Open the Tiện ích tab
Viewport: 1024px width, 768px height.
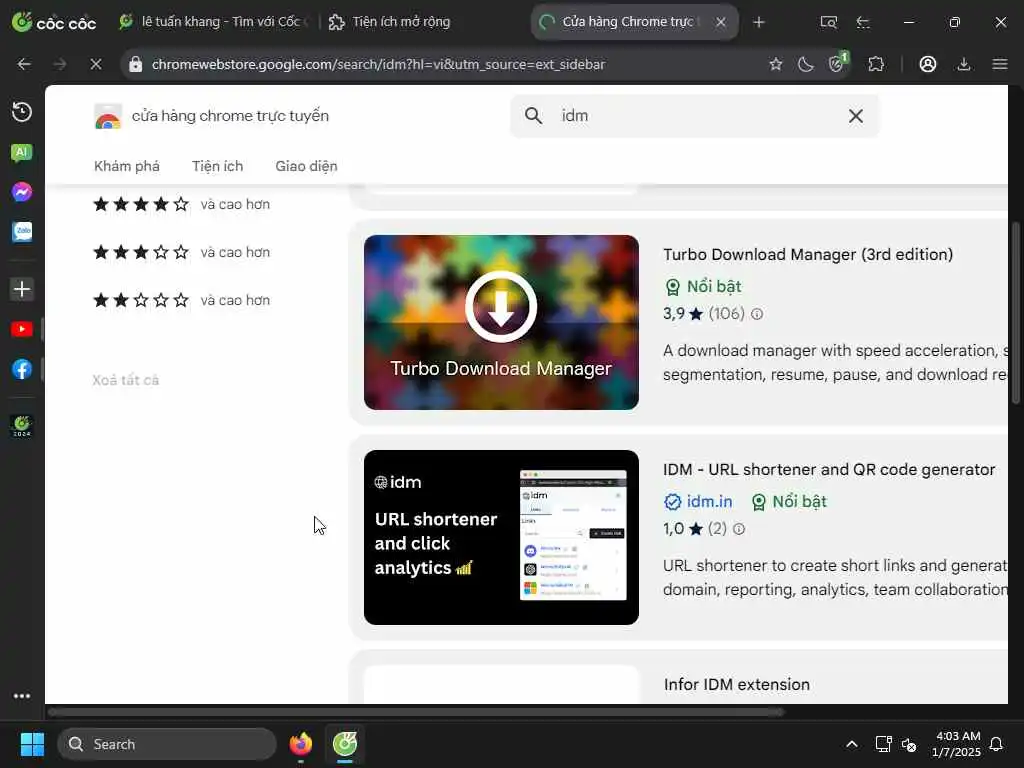click(217, 166)
